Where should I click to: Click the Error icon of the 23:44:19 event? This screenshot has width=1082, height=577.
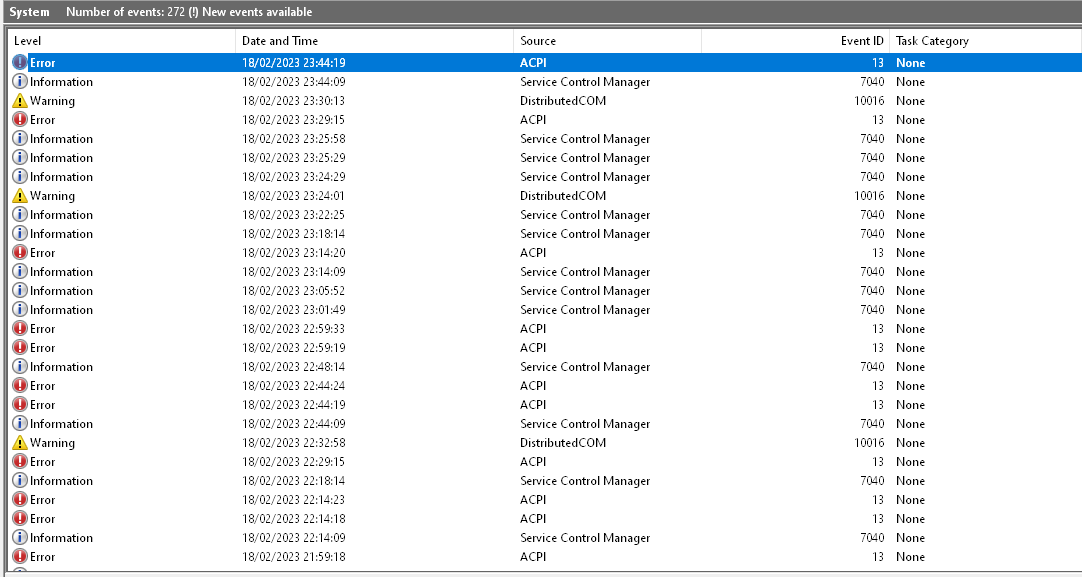click(x=20, y=63)
